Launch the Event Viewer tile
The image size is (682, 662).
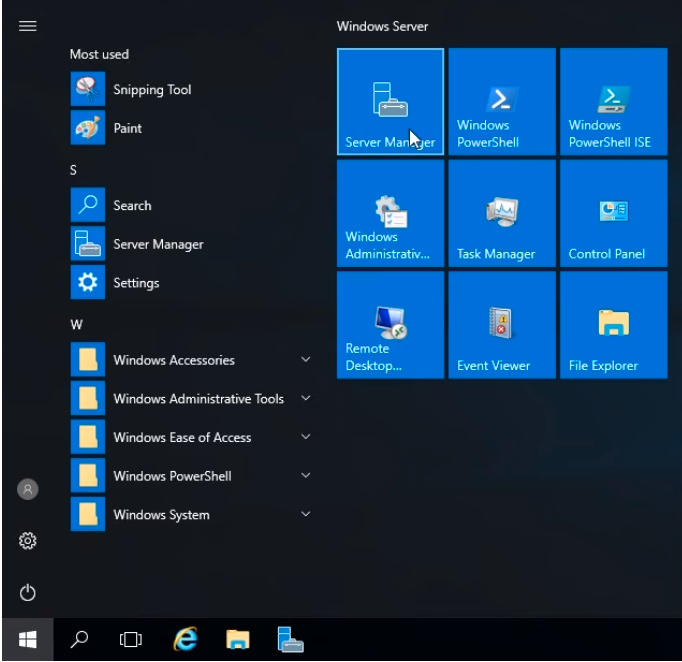click(502, 325)
